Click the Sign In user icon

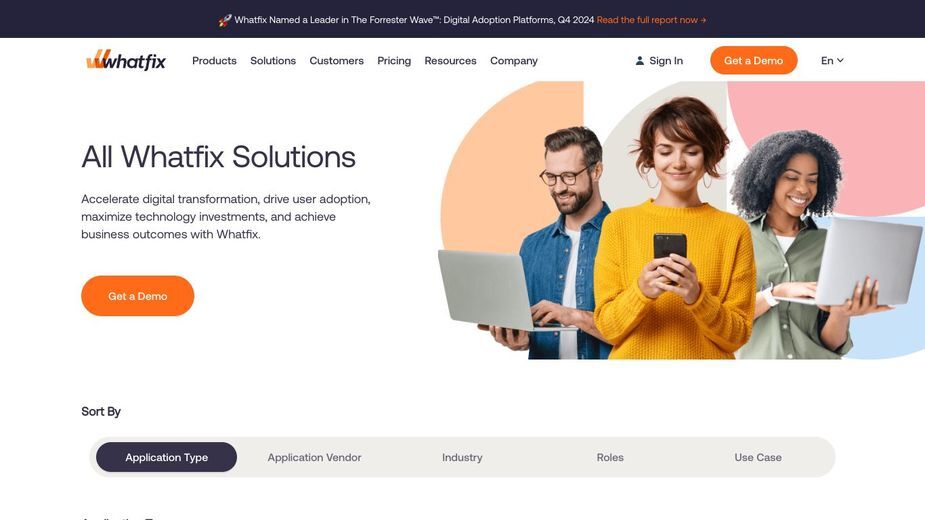click(639, 60)
